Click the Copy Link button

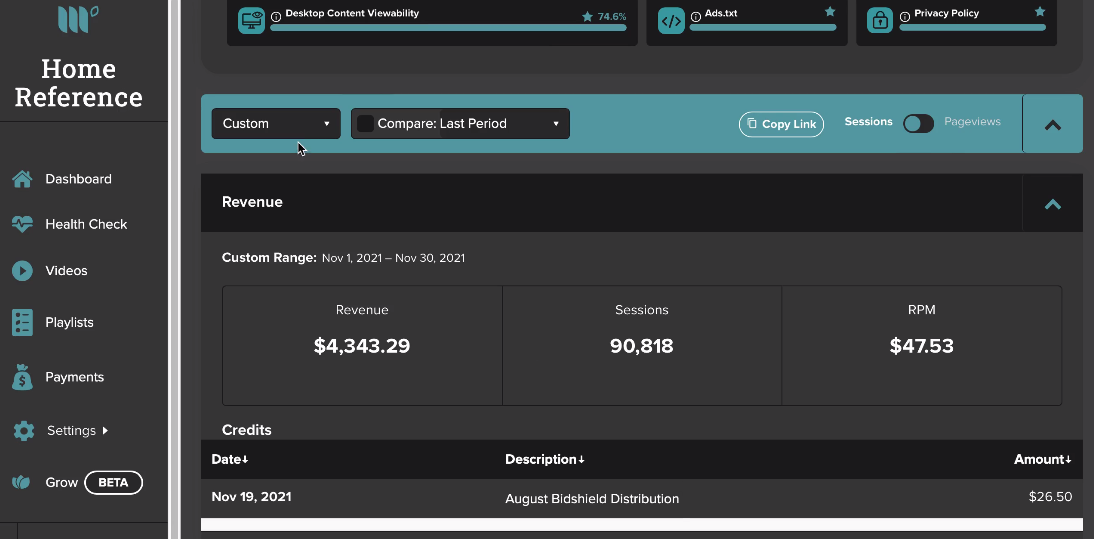click(x=781, y=124)
